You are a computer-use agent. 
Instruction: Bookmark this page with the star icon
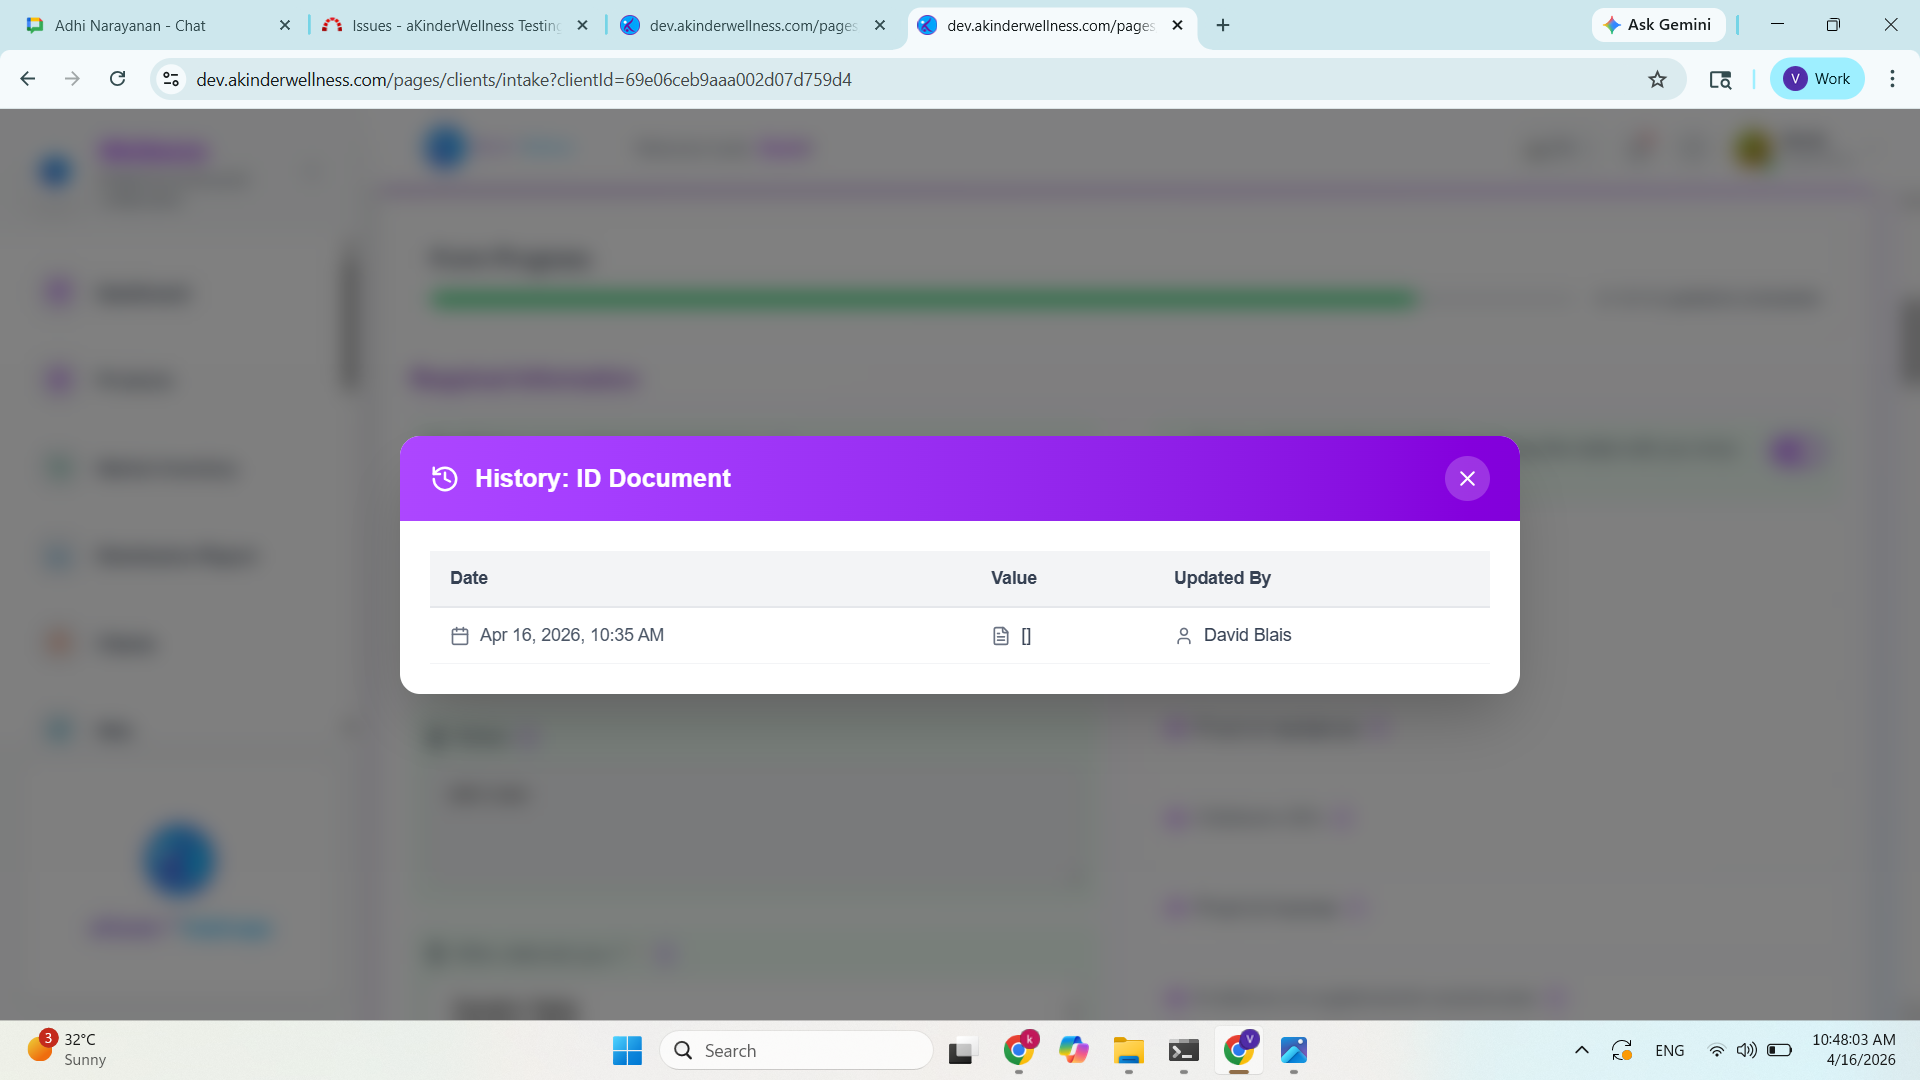point(1657,80)
